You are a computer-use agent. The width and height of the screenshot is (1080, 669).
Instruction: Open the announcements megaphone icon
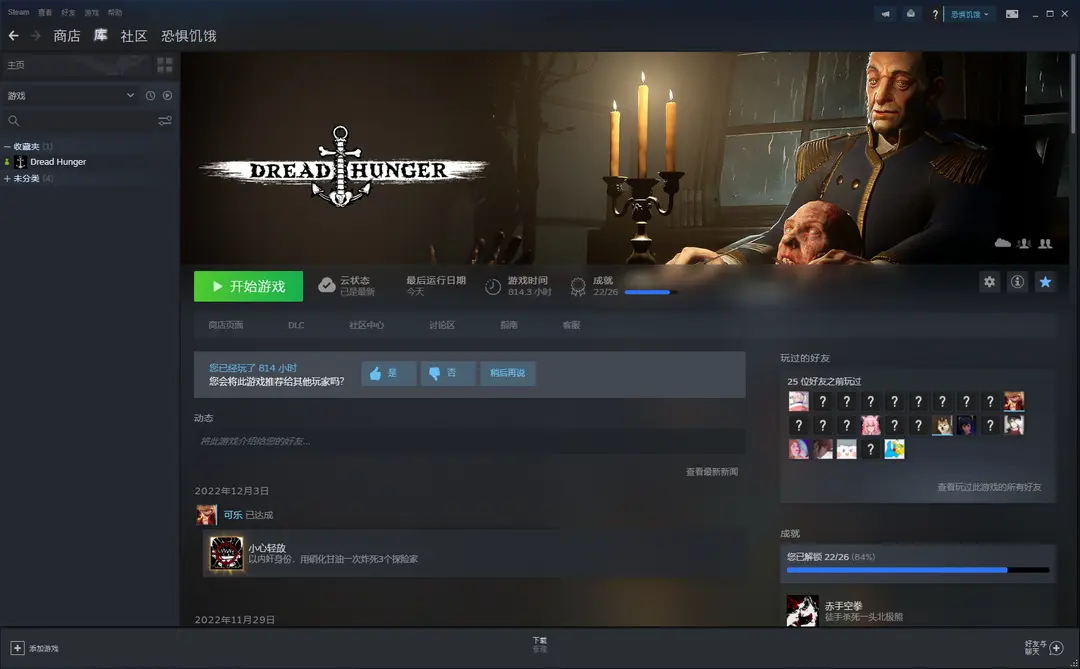[x=885, y=14]
